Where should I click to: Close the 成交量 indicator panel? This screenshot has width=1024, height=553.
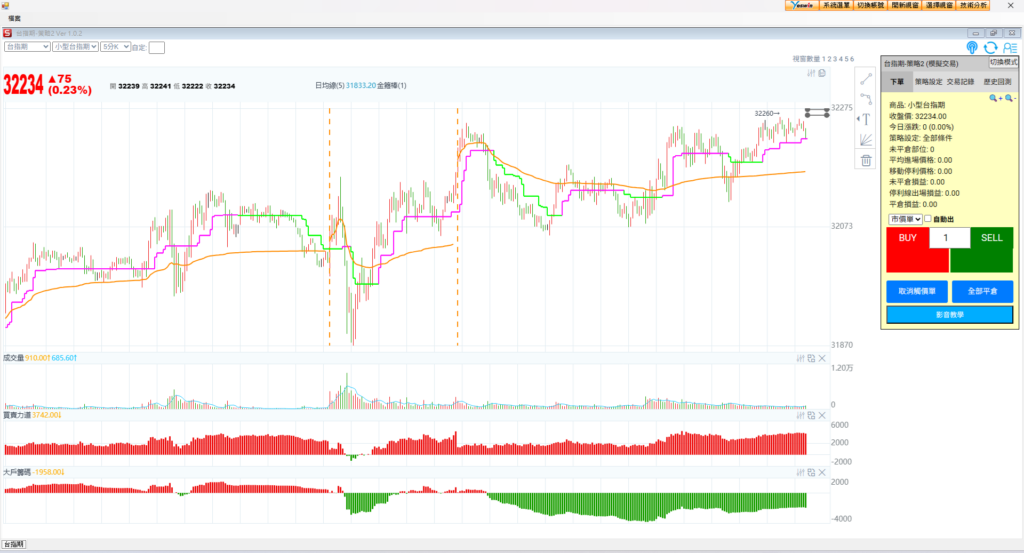pyautogui.click(x=822, y=358)
